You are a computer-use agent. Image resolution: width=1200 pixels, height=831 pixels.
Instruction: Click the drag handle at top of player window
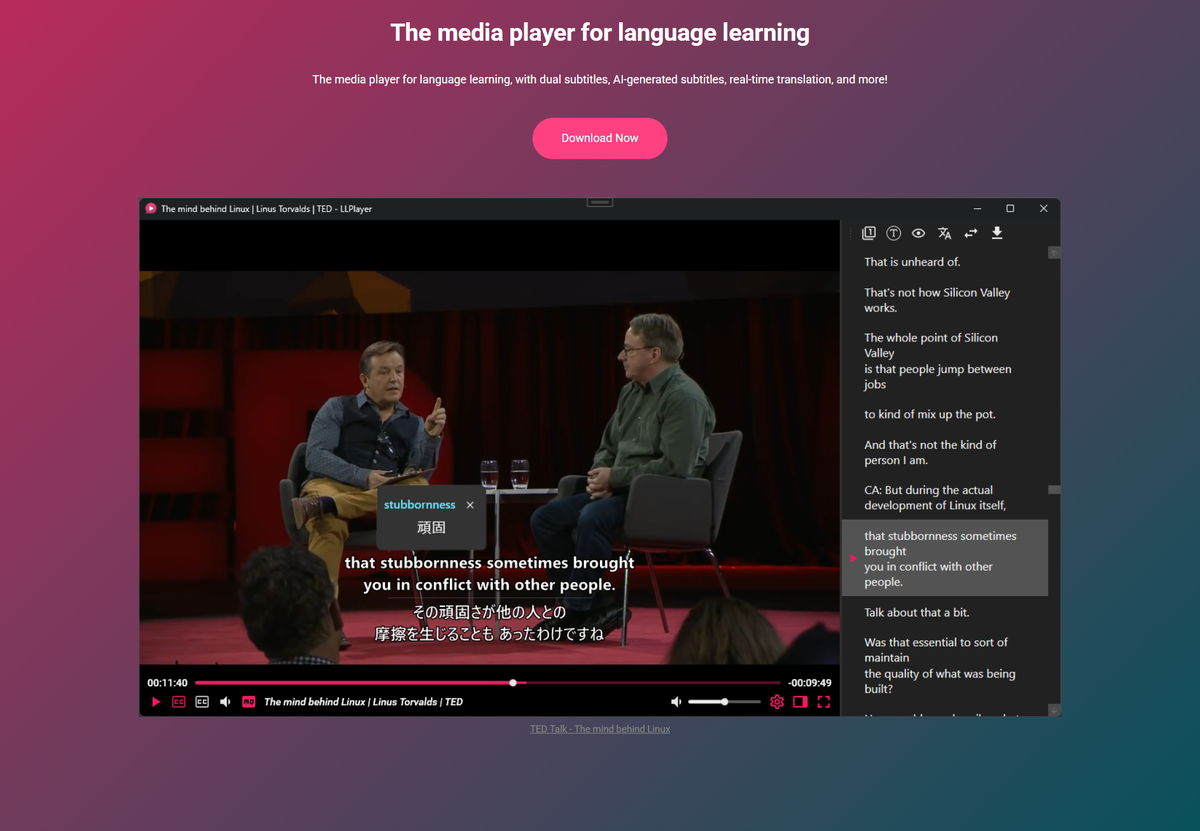point(600,202)
